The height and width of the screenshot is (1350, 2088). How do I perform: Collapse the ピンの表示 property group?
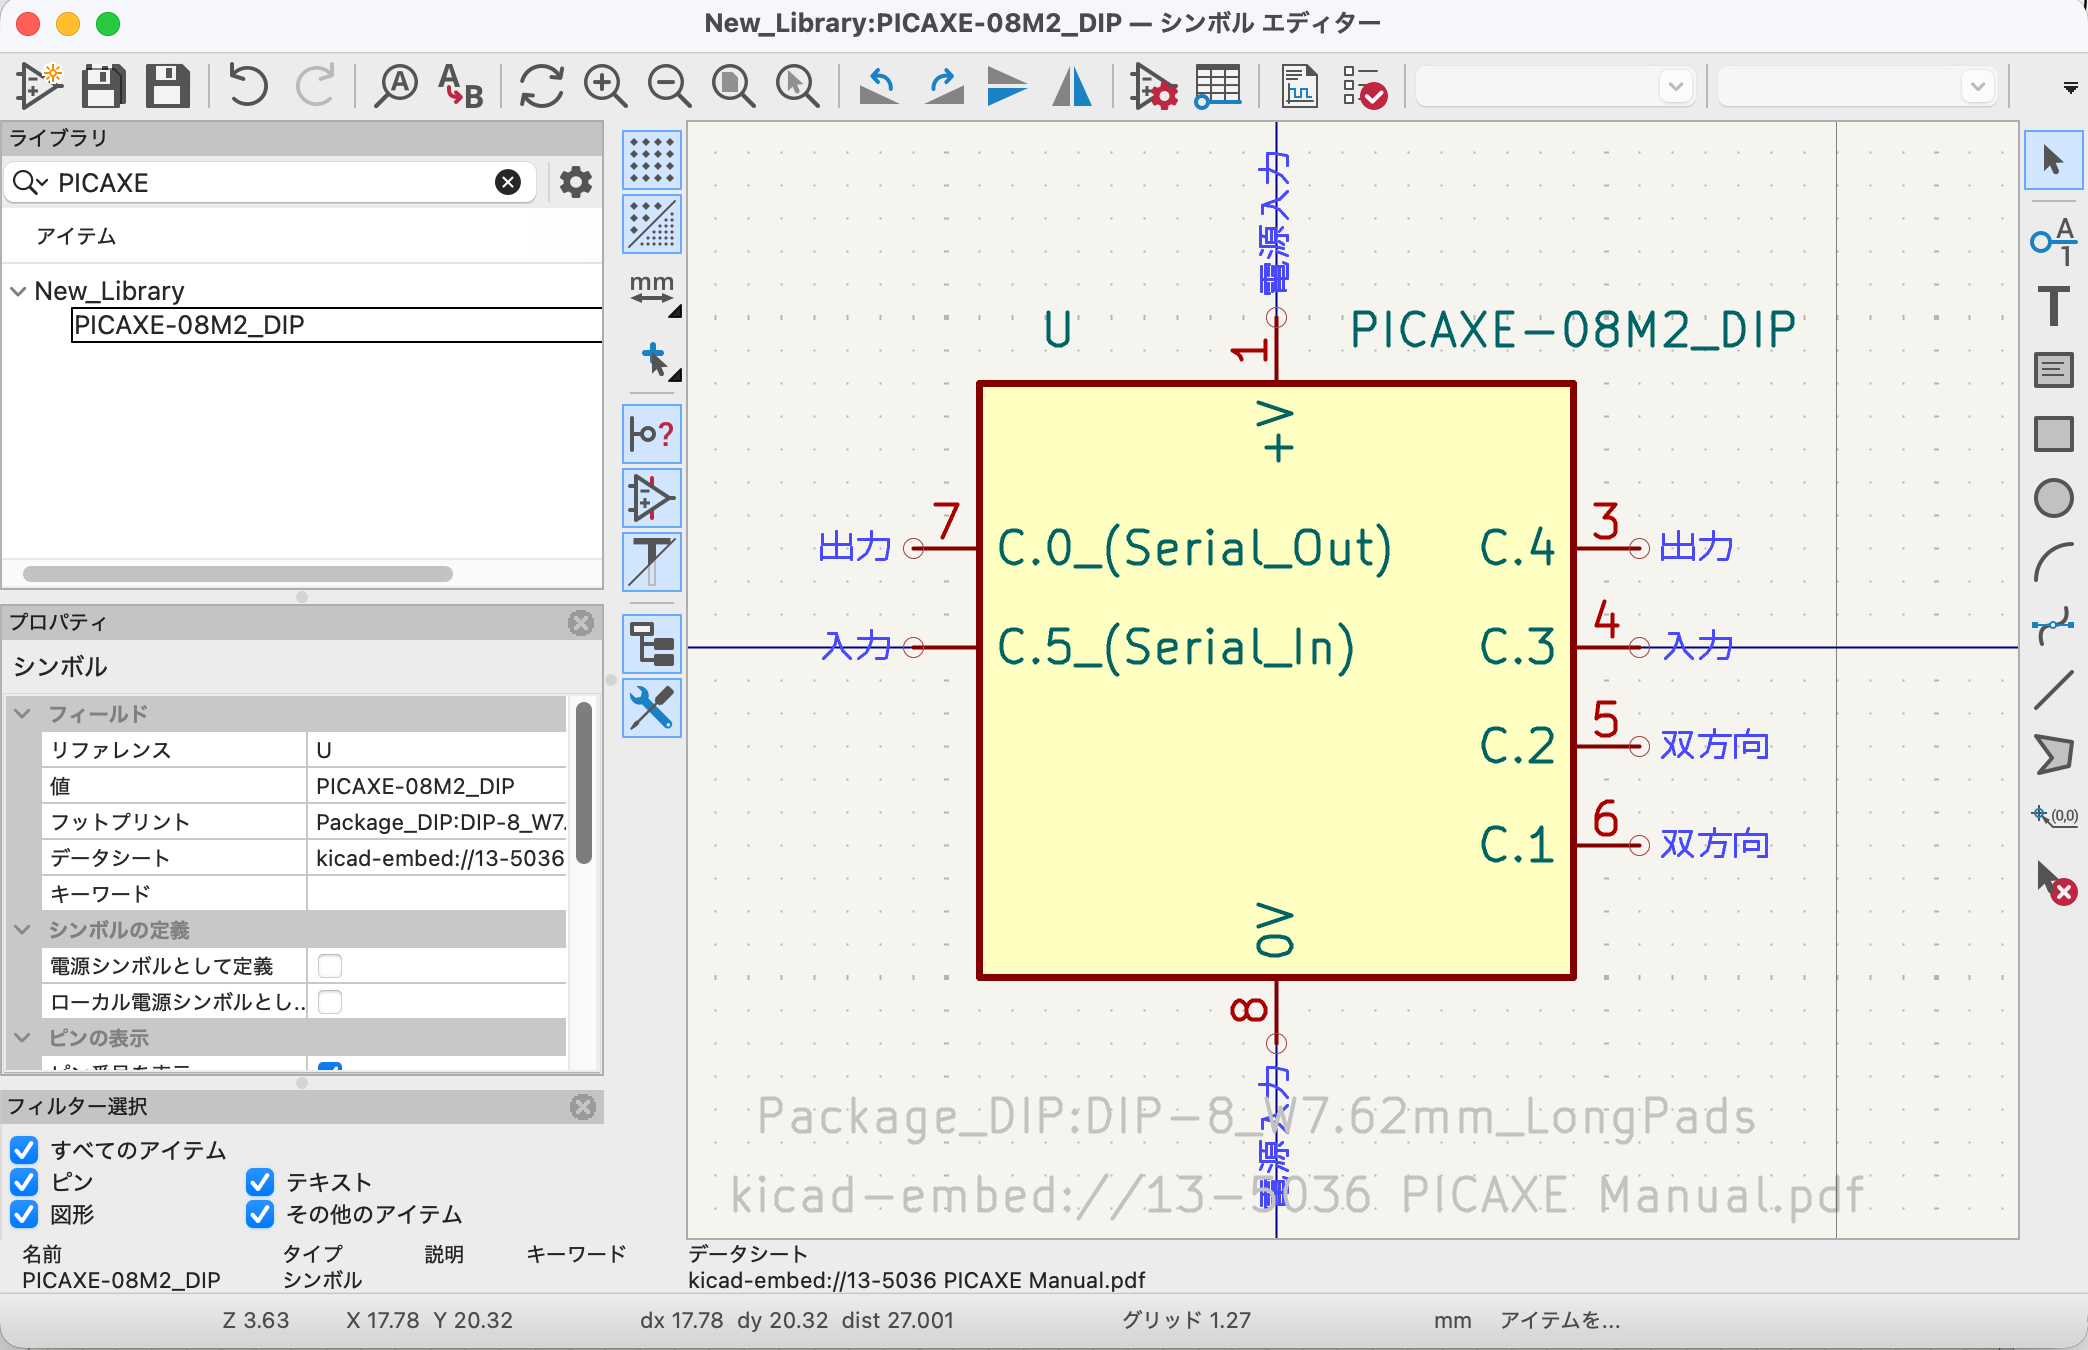(x=23, y=1038)
